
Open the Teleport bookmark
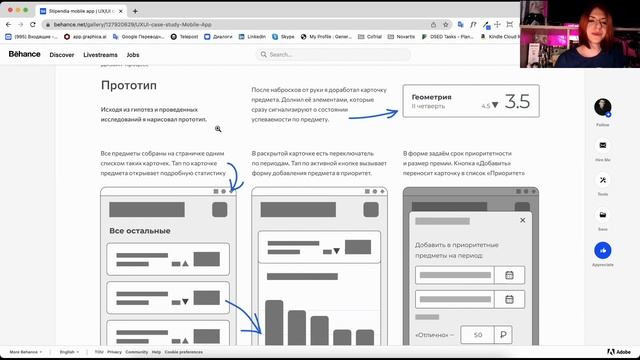(184, 37)
